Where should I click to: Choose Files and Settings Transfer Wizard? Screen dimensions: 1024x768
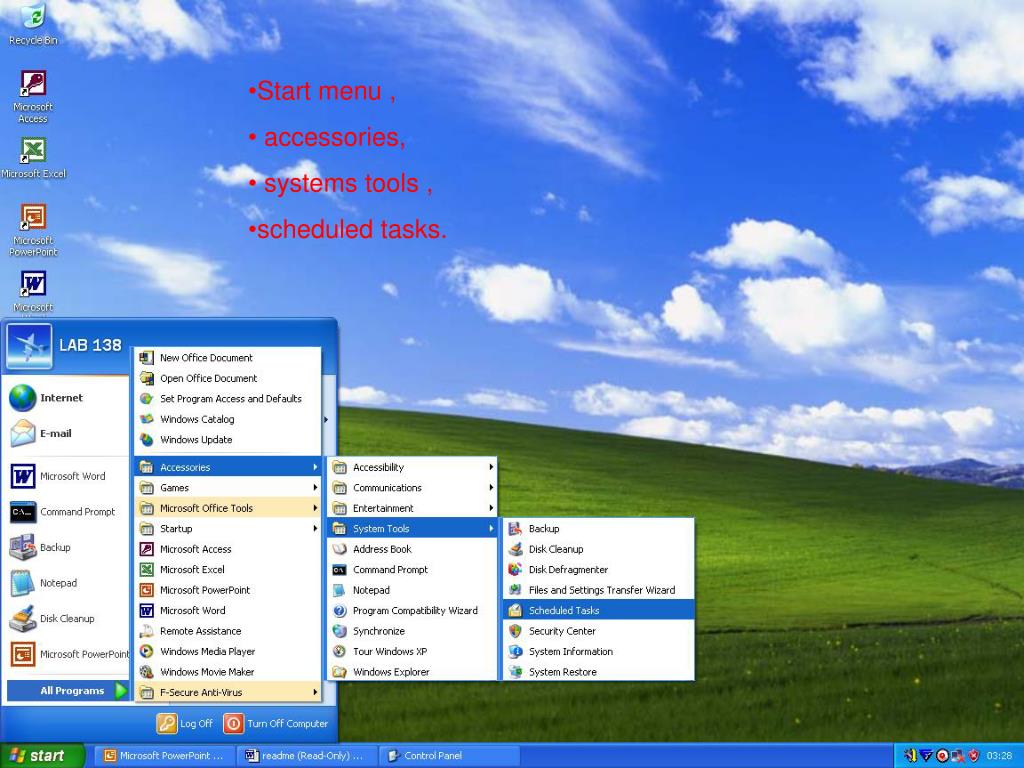599,590
